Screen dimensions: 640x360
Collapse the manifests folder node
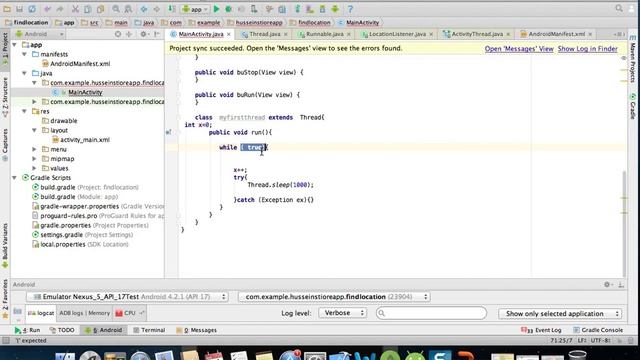[24, 54]
